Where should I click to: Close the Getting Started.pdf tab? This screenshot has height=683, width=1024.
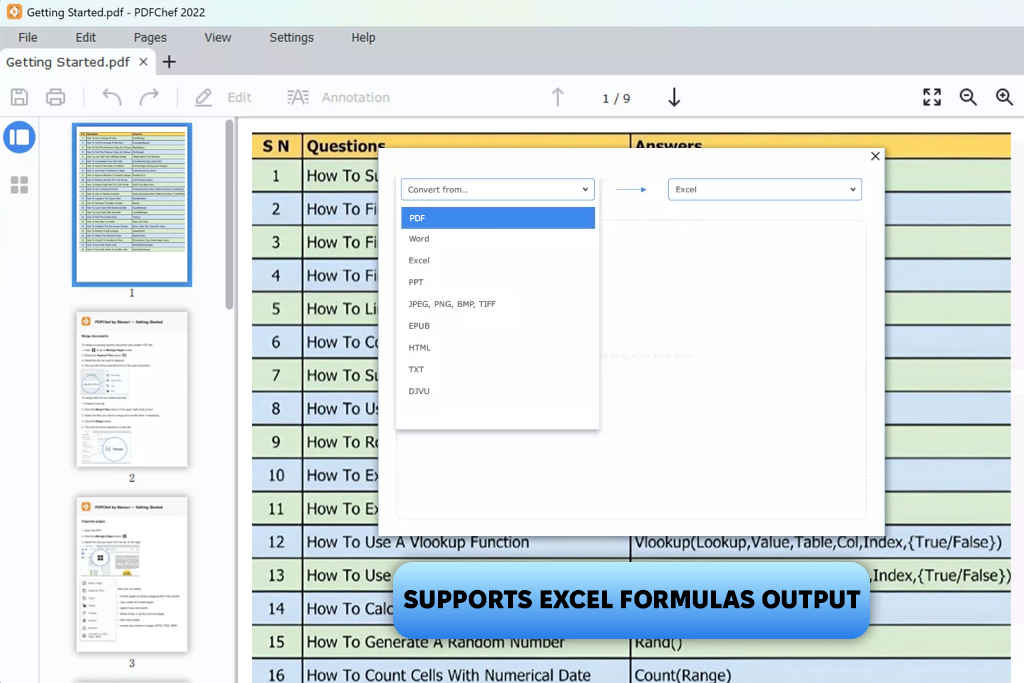tap(144, 61)
